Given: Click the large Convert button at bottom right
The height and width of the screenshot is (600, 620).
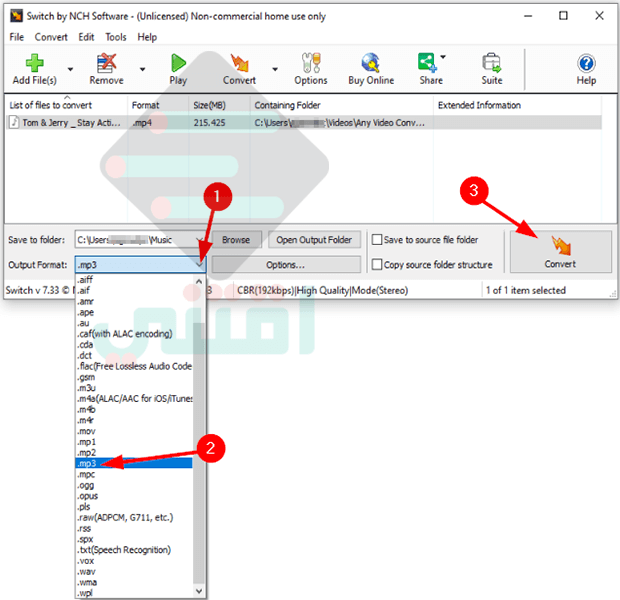Looking at the screenshot, I should pos(560,252).
